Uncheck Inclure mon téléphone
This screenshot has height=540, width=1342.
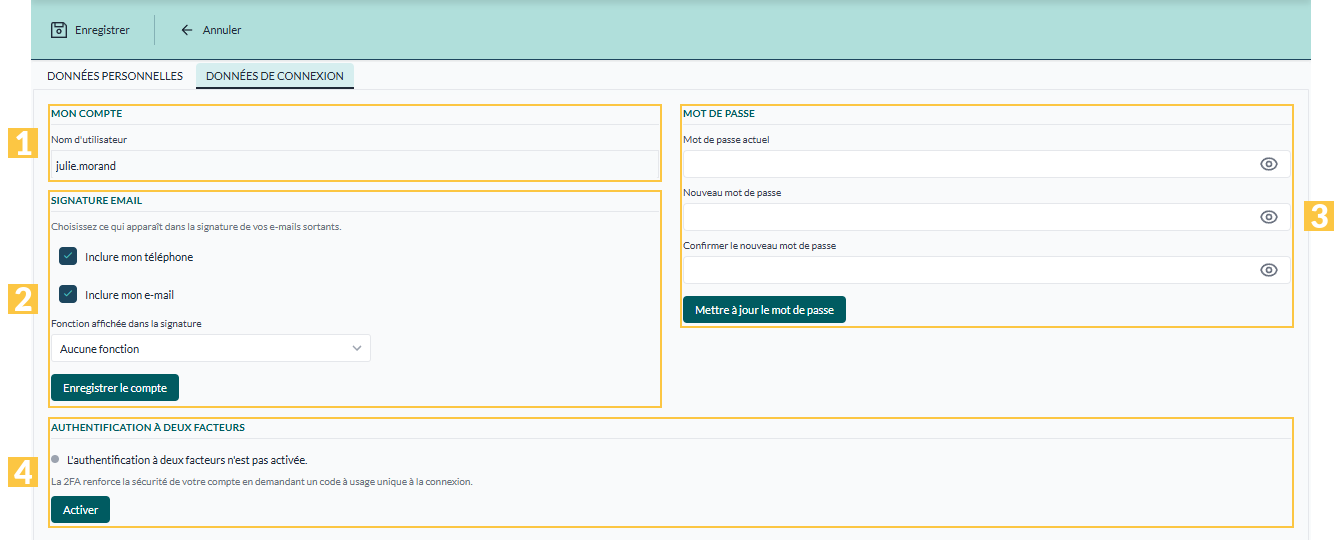tap(68, 257)
